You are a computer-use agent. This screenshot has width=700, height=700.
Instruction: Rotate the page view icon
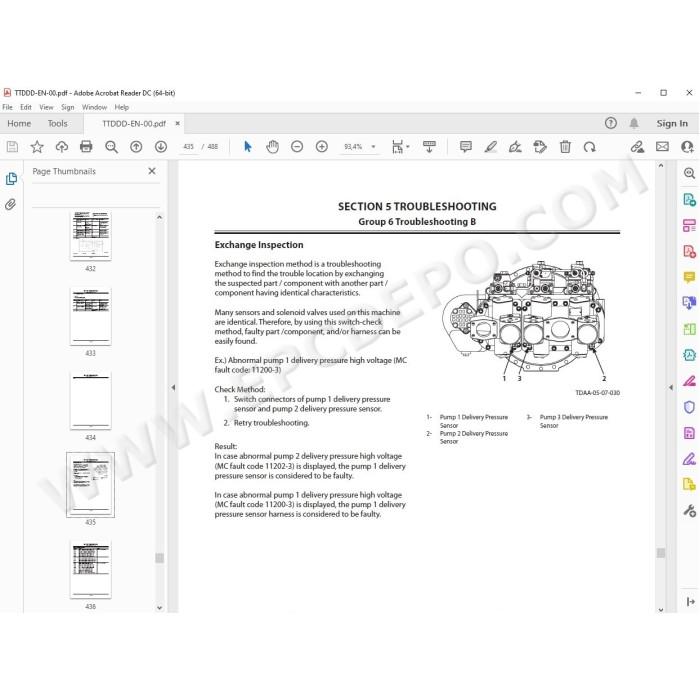coord(589,146)
